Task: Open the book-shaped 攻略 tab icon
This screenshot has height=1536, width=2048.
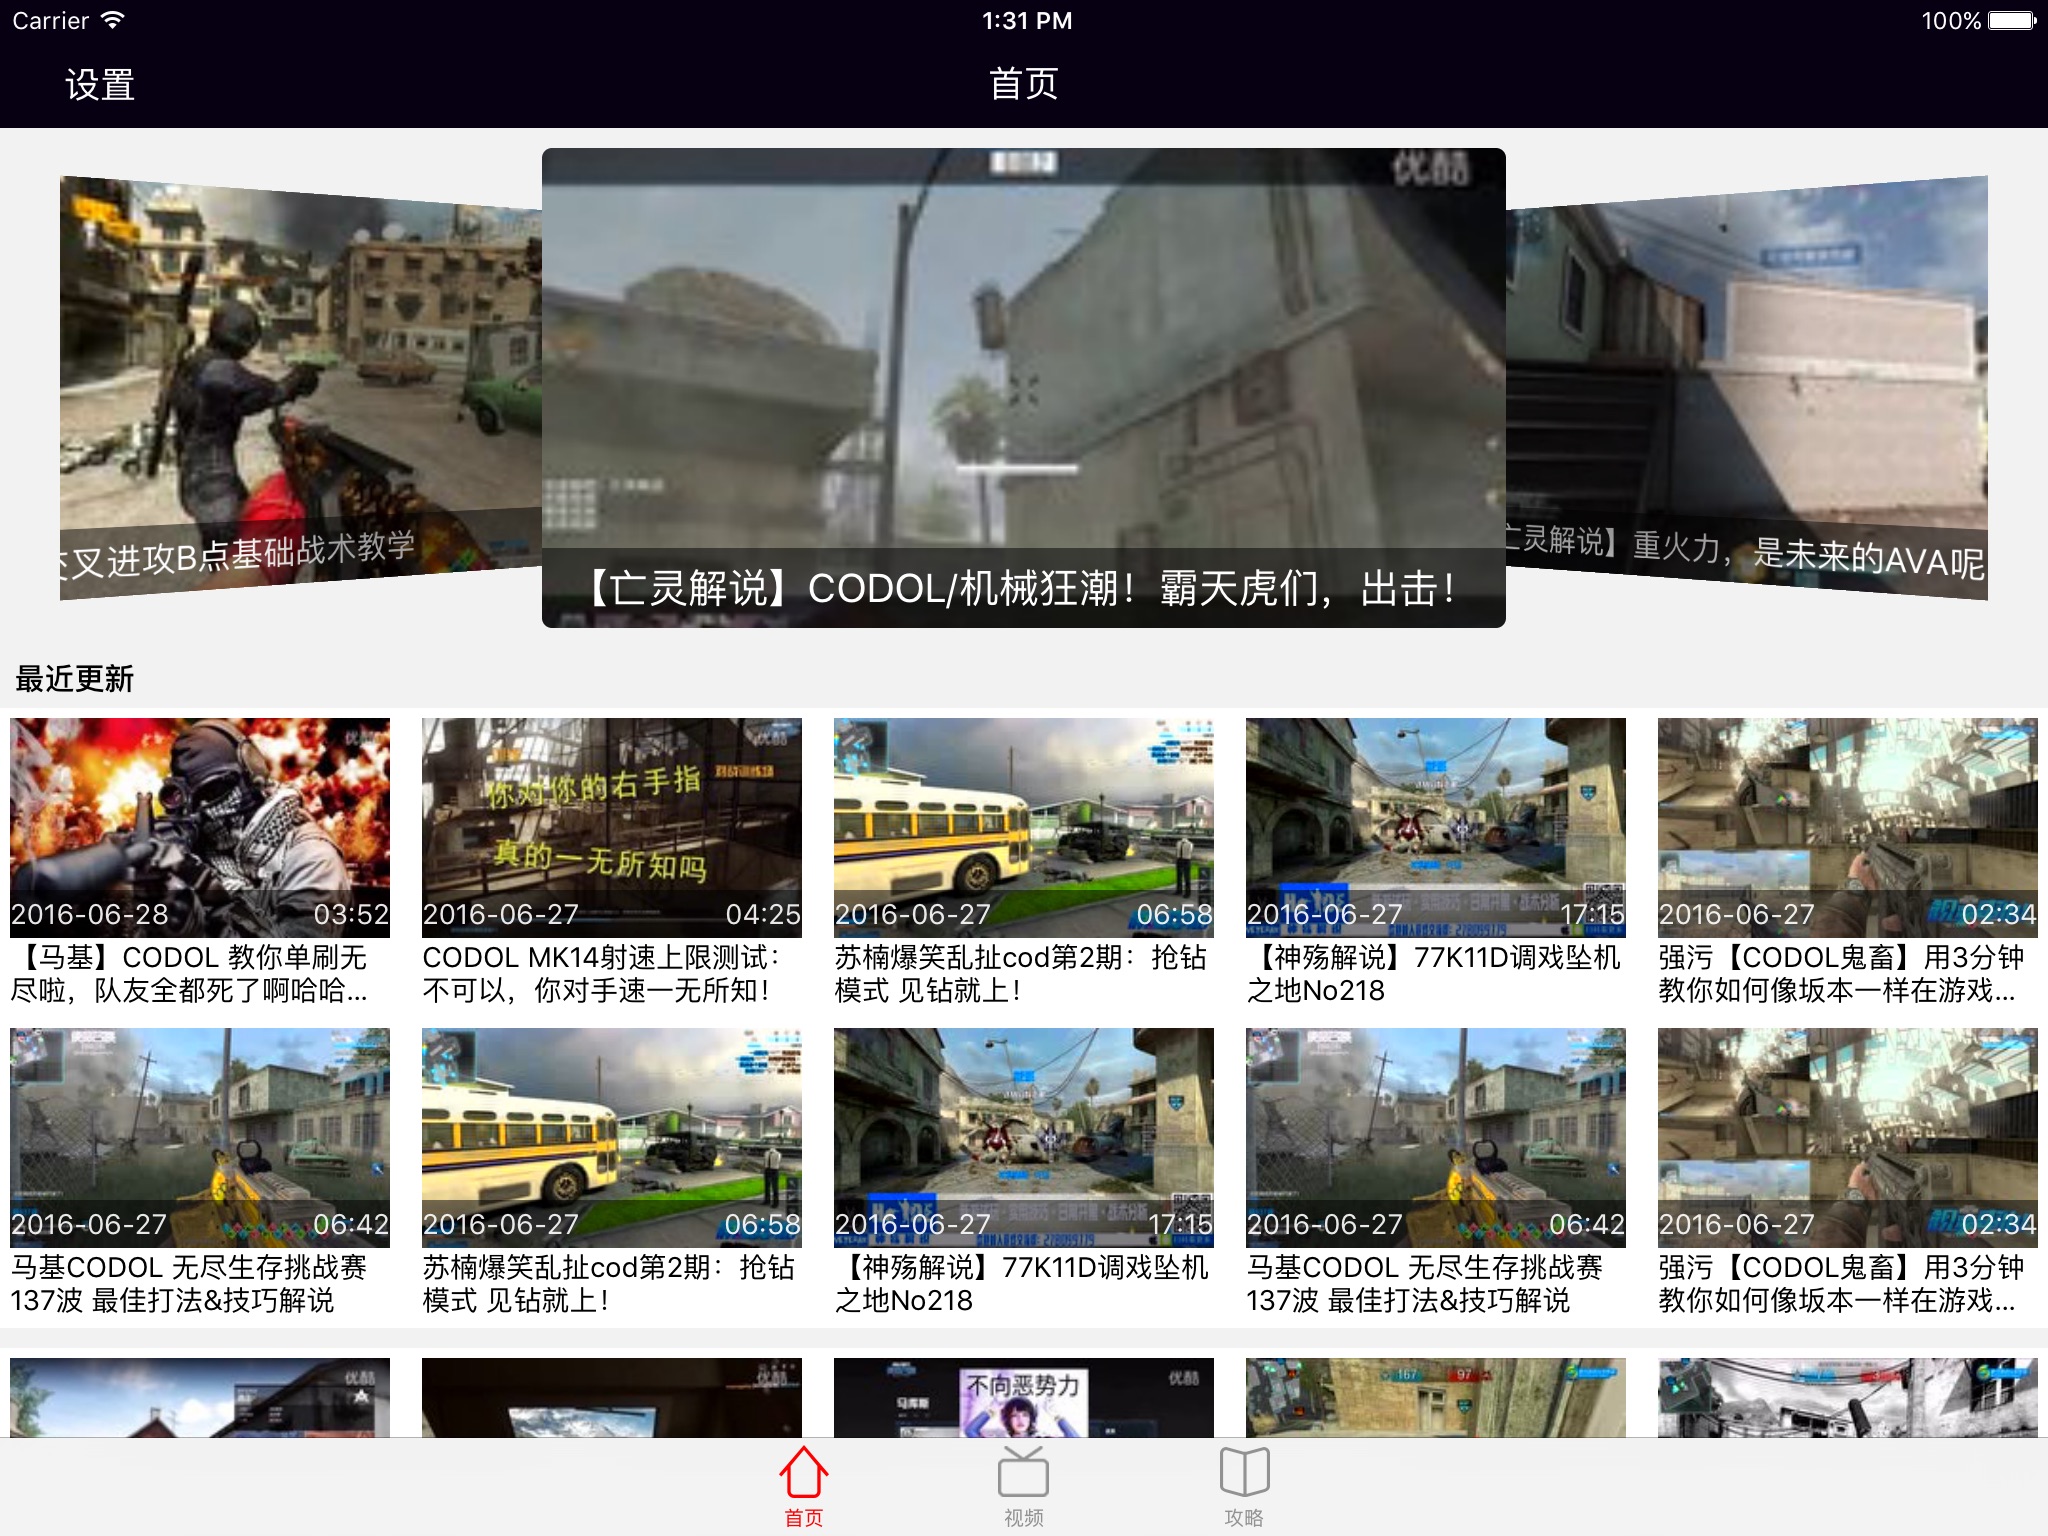Action: pyautogui.click(x=1244, y=1472)
